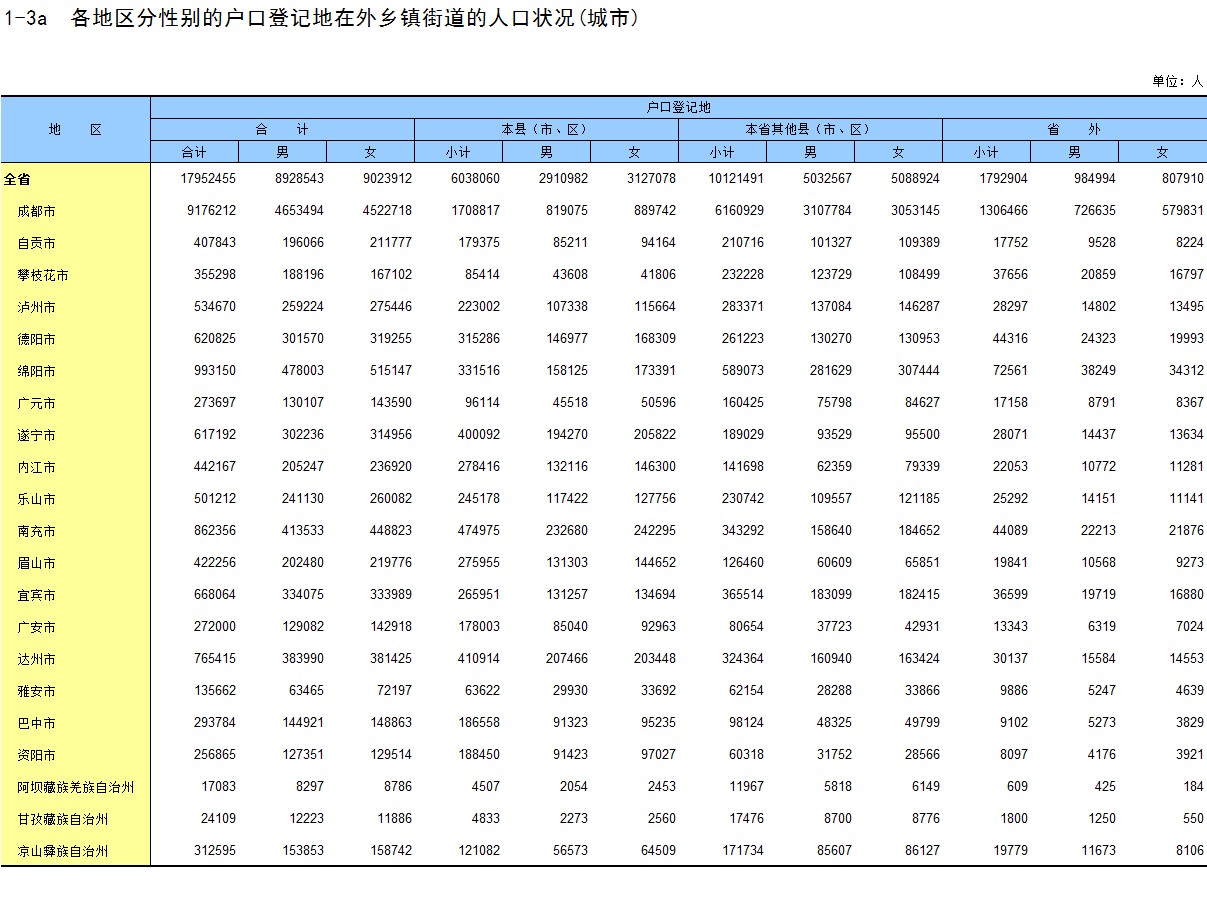Image resolution: width=1207 pixels, height=899 pixels.
Task: Click 凉山彝族自治州 last value 8106
Action: [x=1190, y=851]
